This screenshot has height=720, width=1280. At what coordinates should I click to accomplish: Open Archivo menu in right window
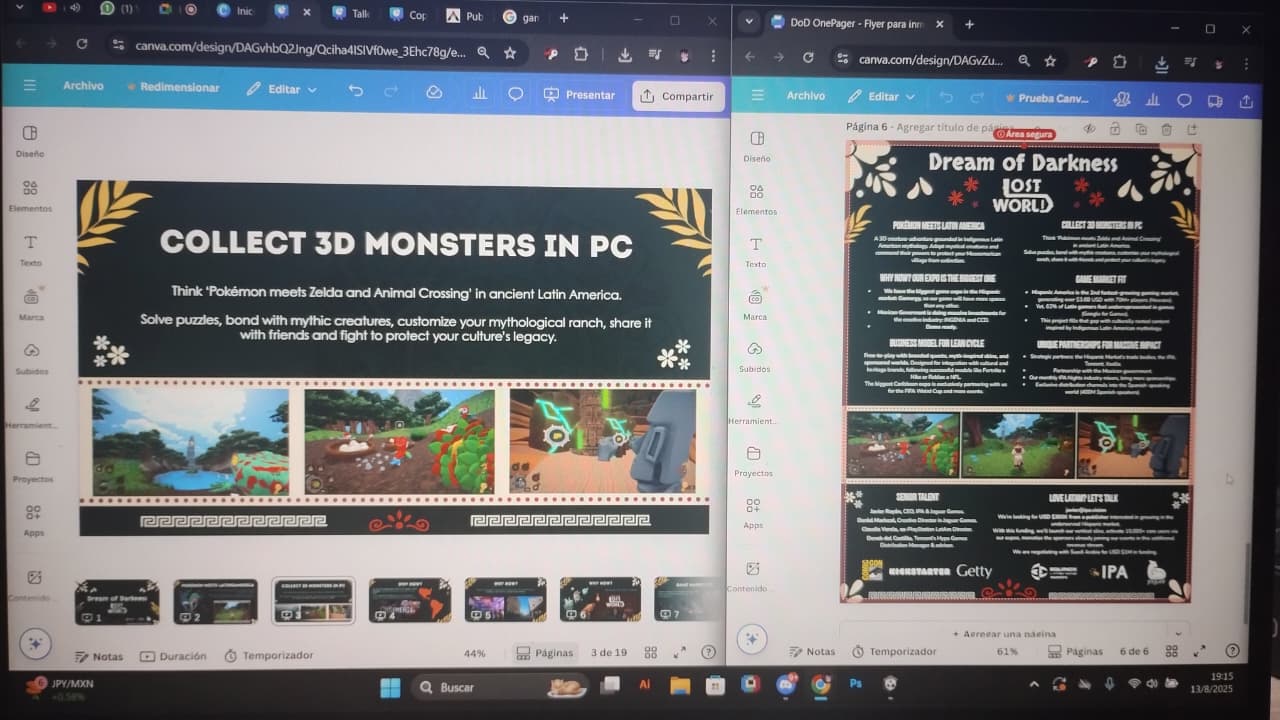805,96
